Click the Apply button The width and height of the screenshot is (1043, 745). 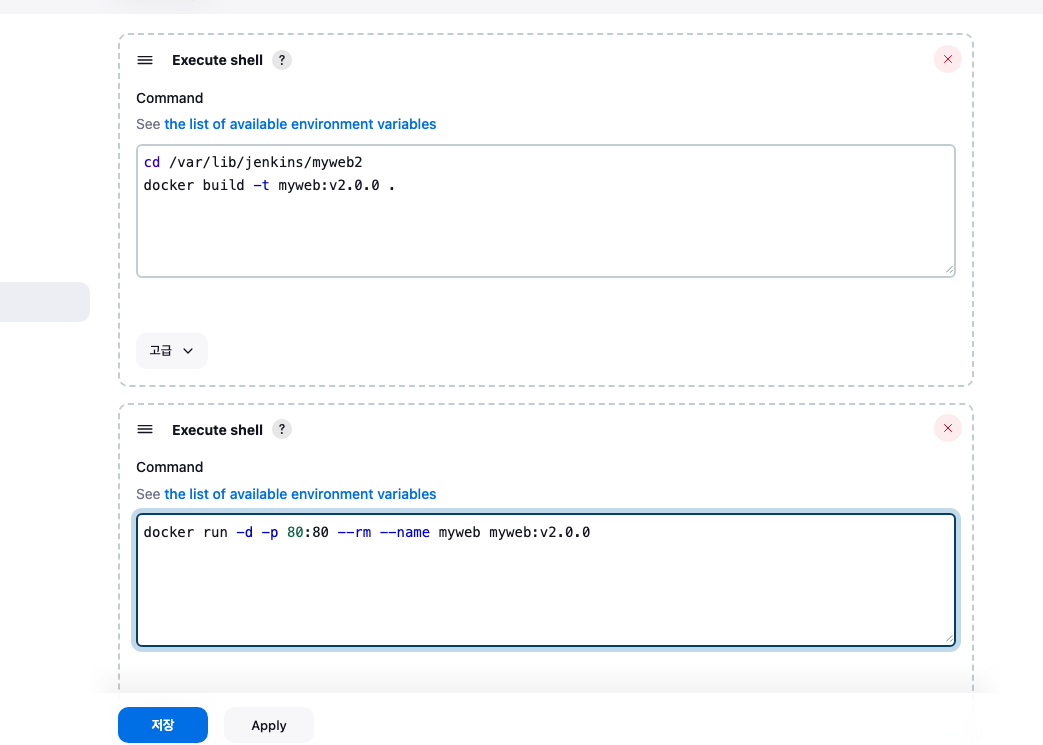click(x=269, y=725)
